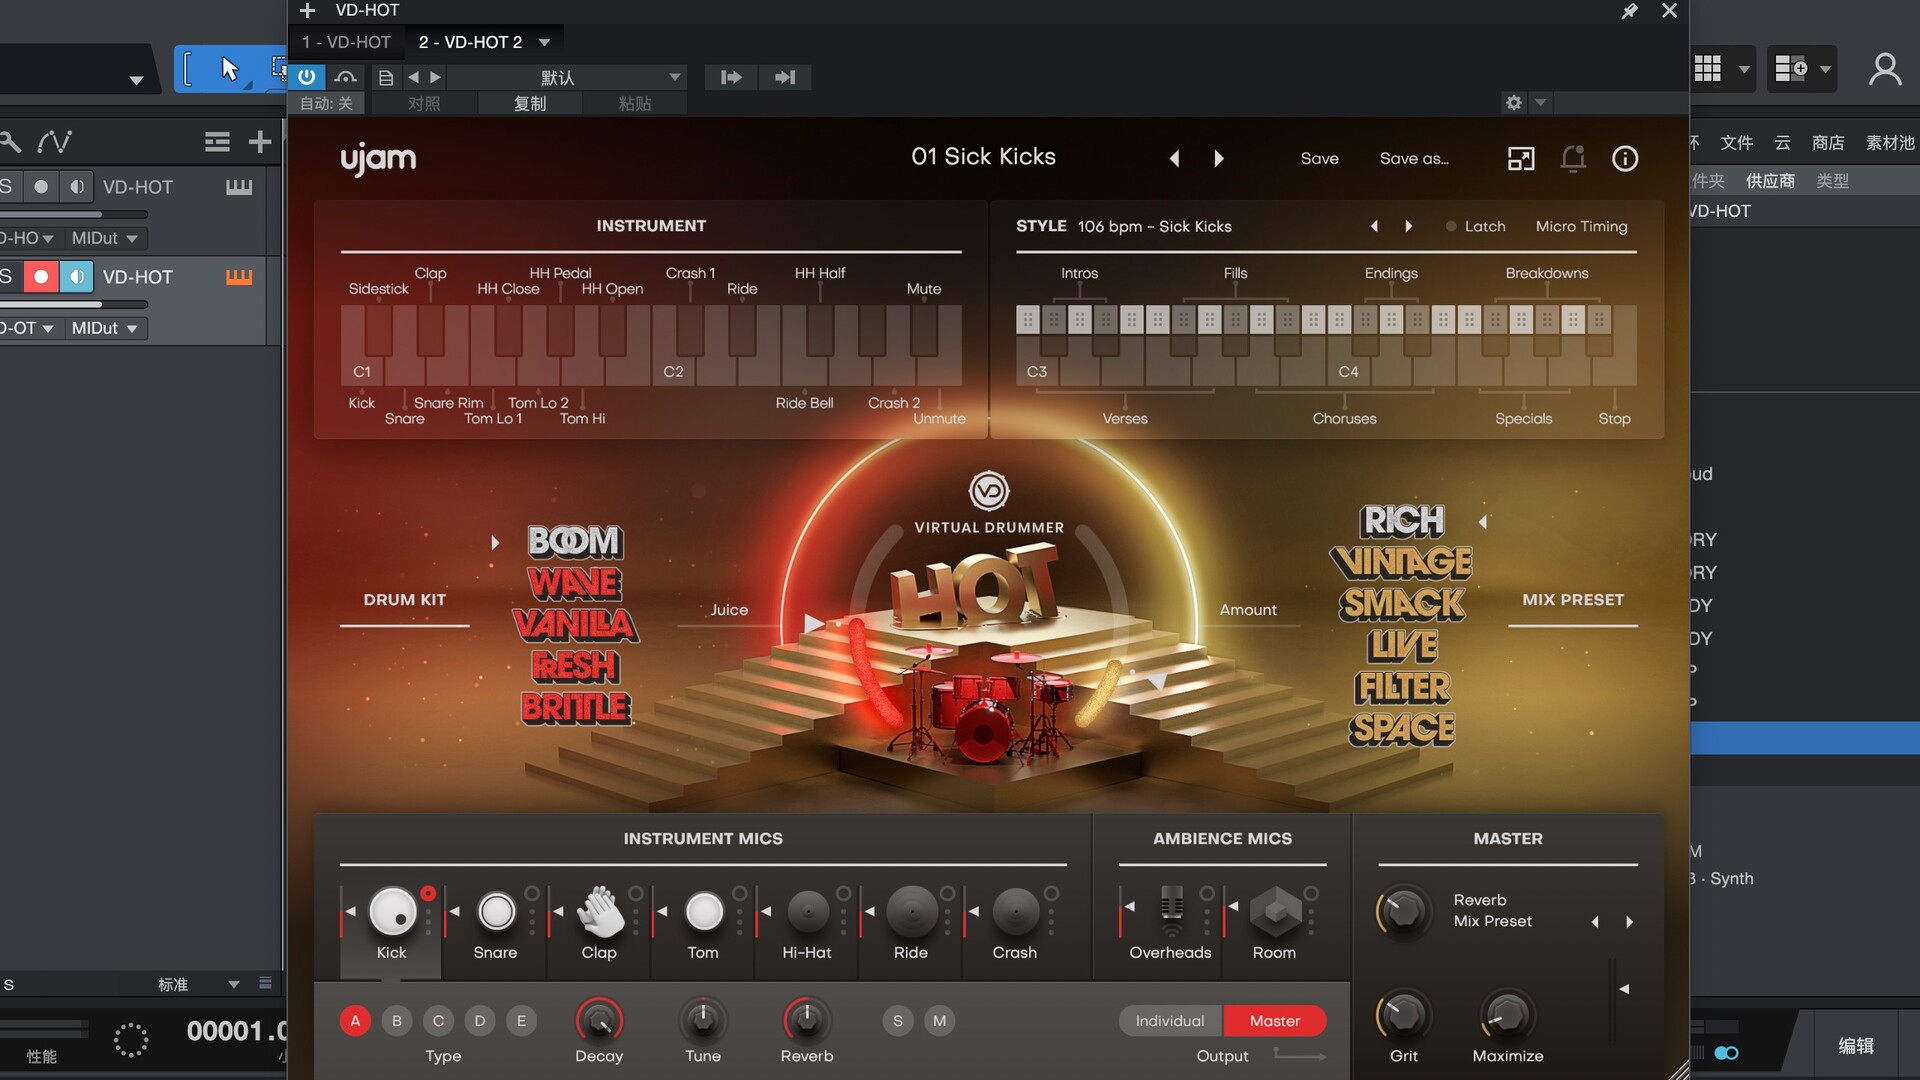Go to the previous ujam preset
Viewport: 1920px width, 1080px height.
(x=1175, y=158)
